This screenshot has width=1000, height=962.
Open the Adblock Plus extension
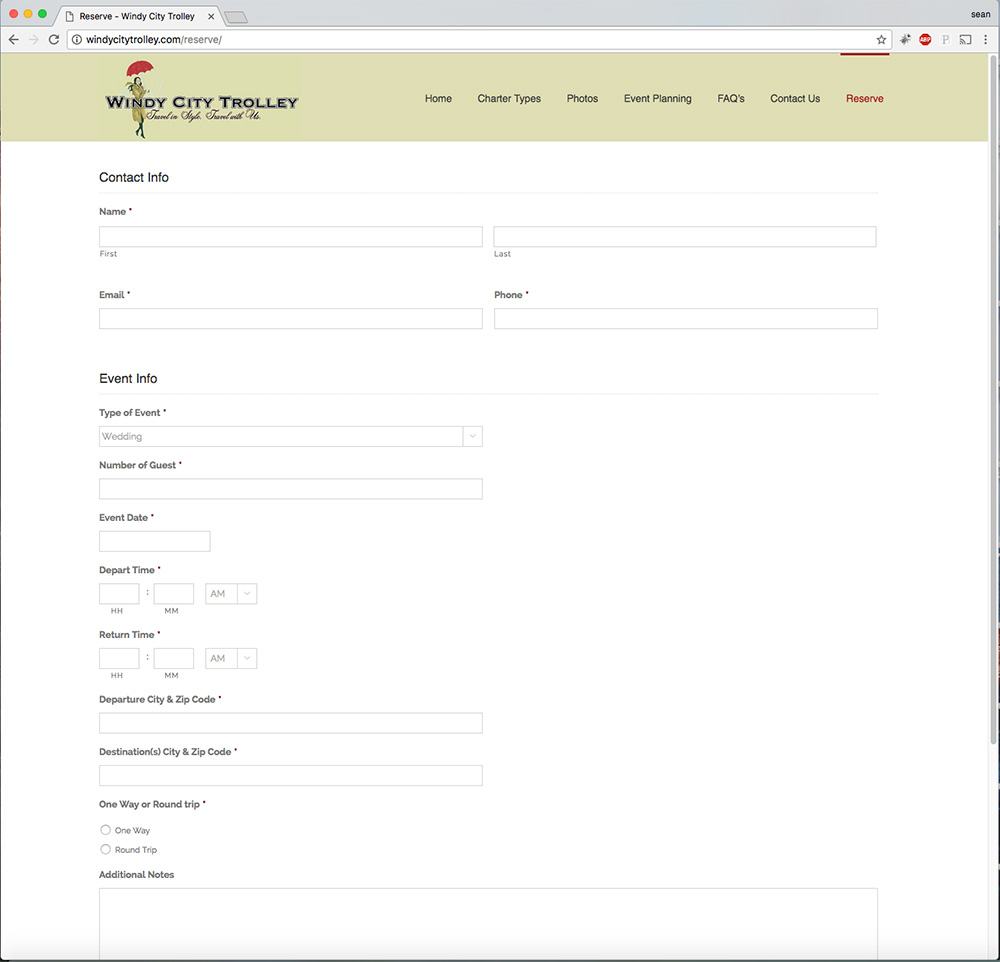point(925,40)
